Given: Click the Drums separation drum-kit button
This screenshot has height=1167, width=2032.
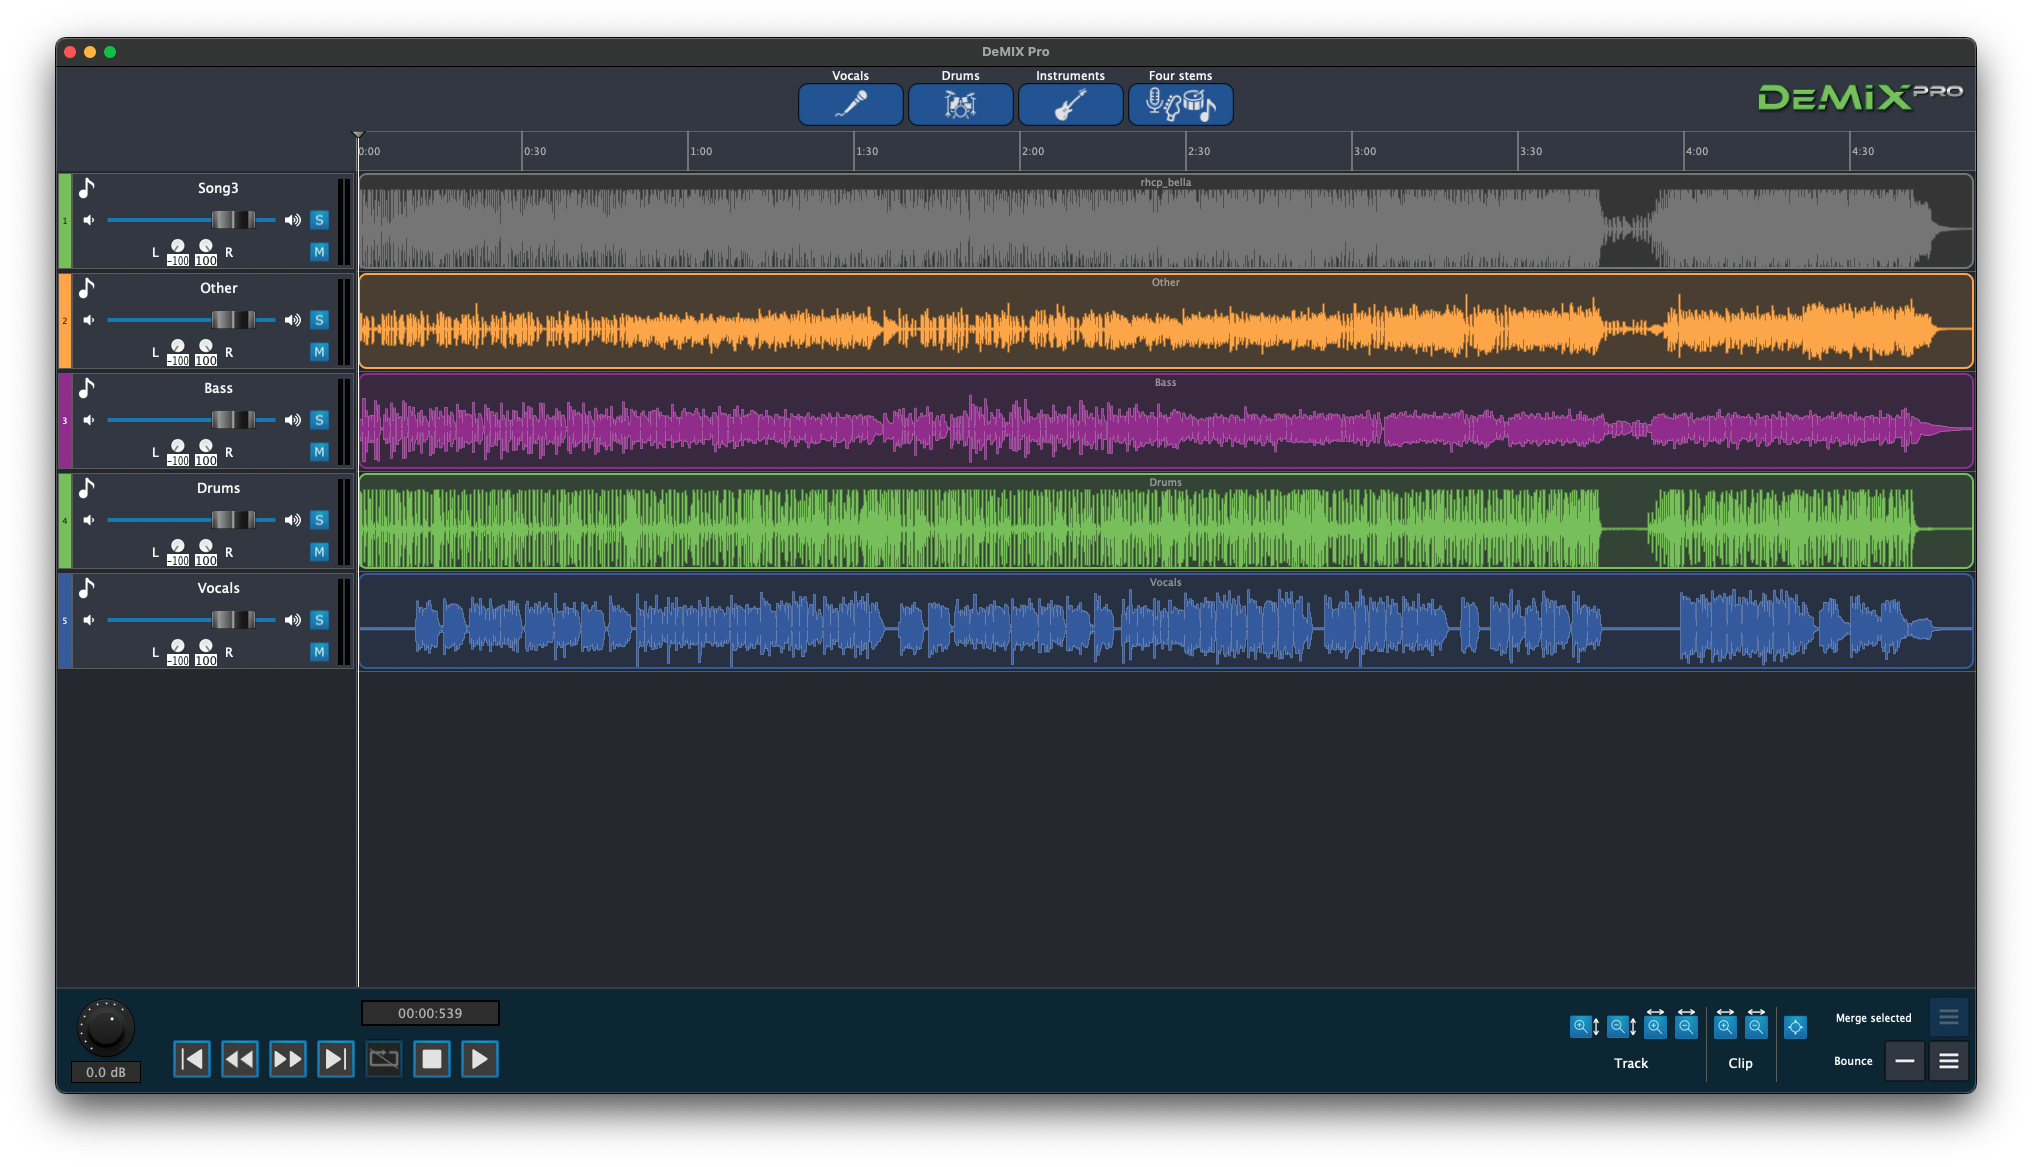Looking at the screenshot, I should 960,104.
